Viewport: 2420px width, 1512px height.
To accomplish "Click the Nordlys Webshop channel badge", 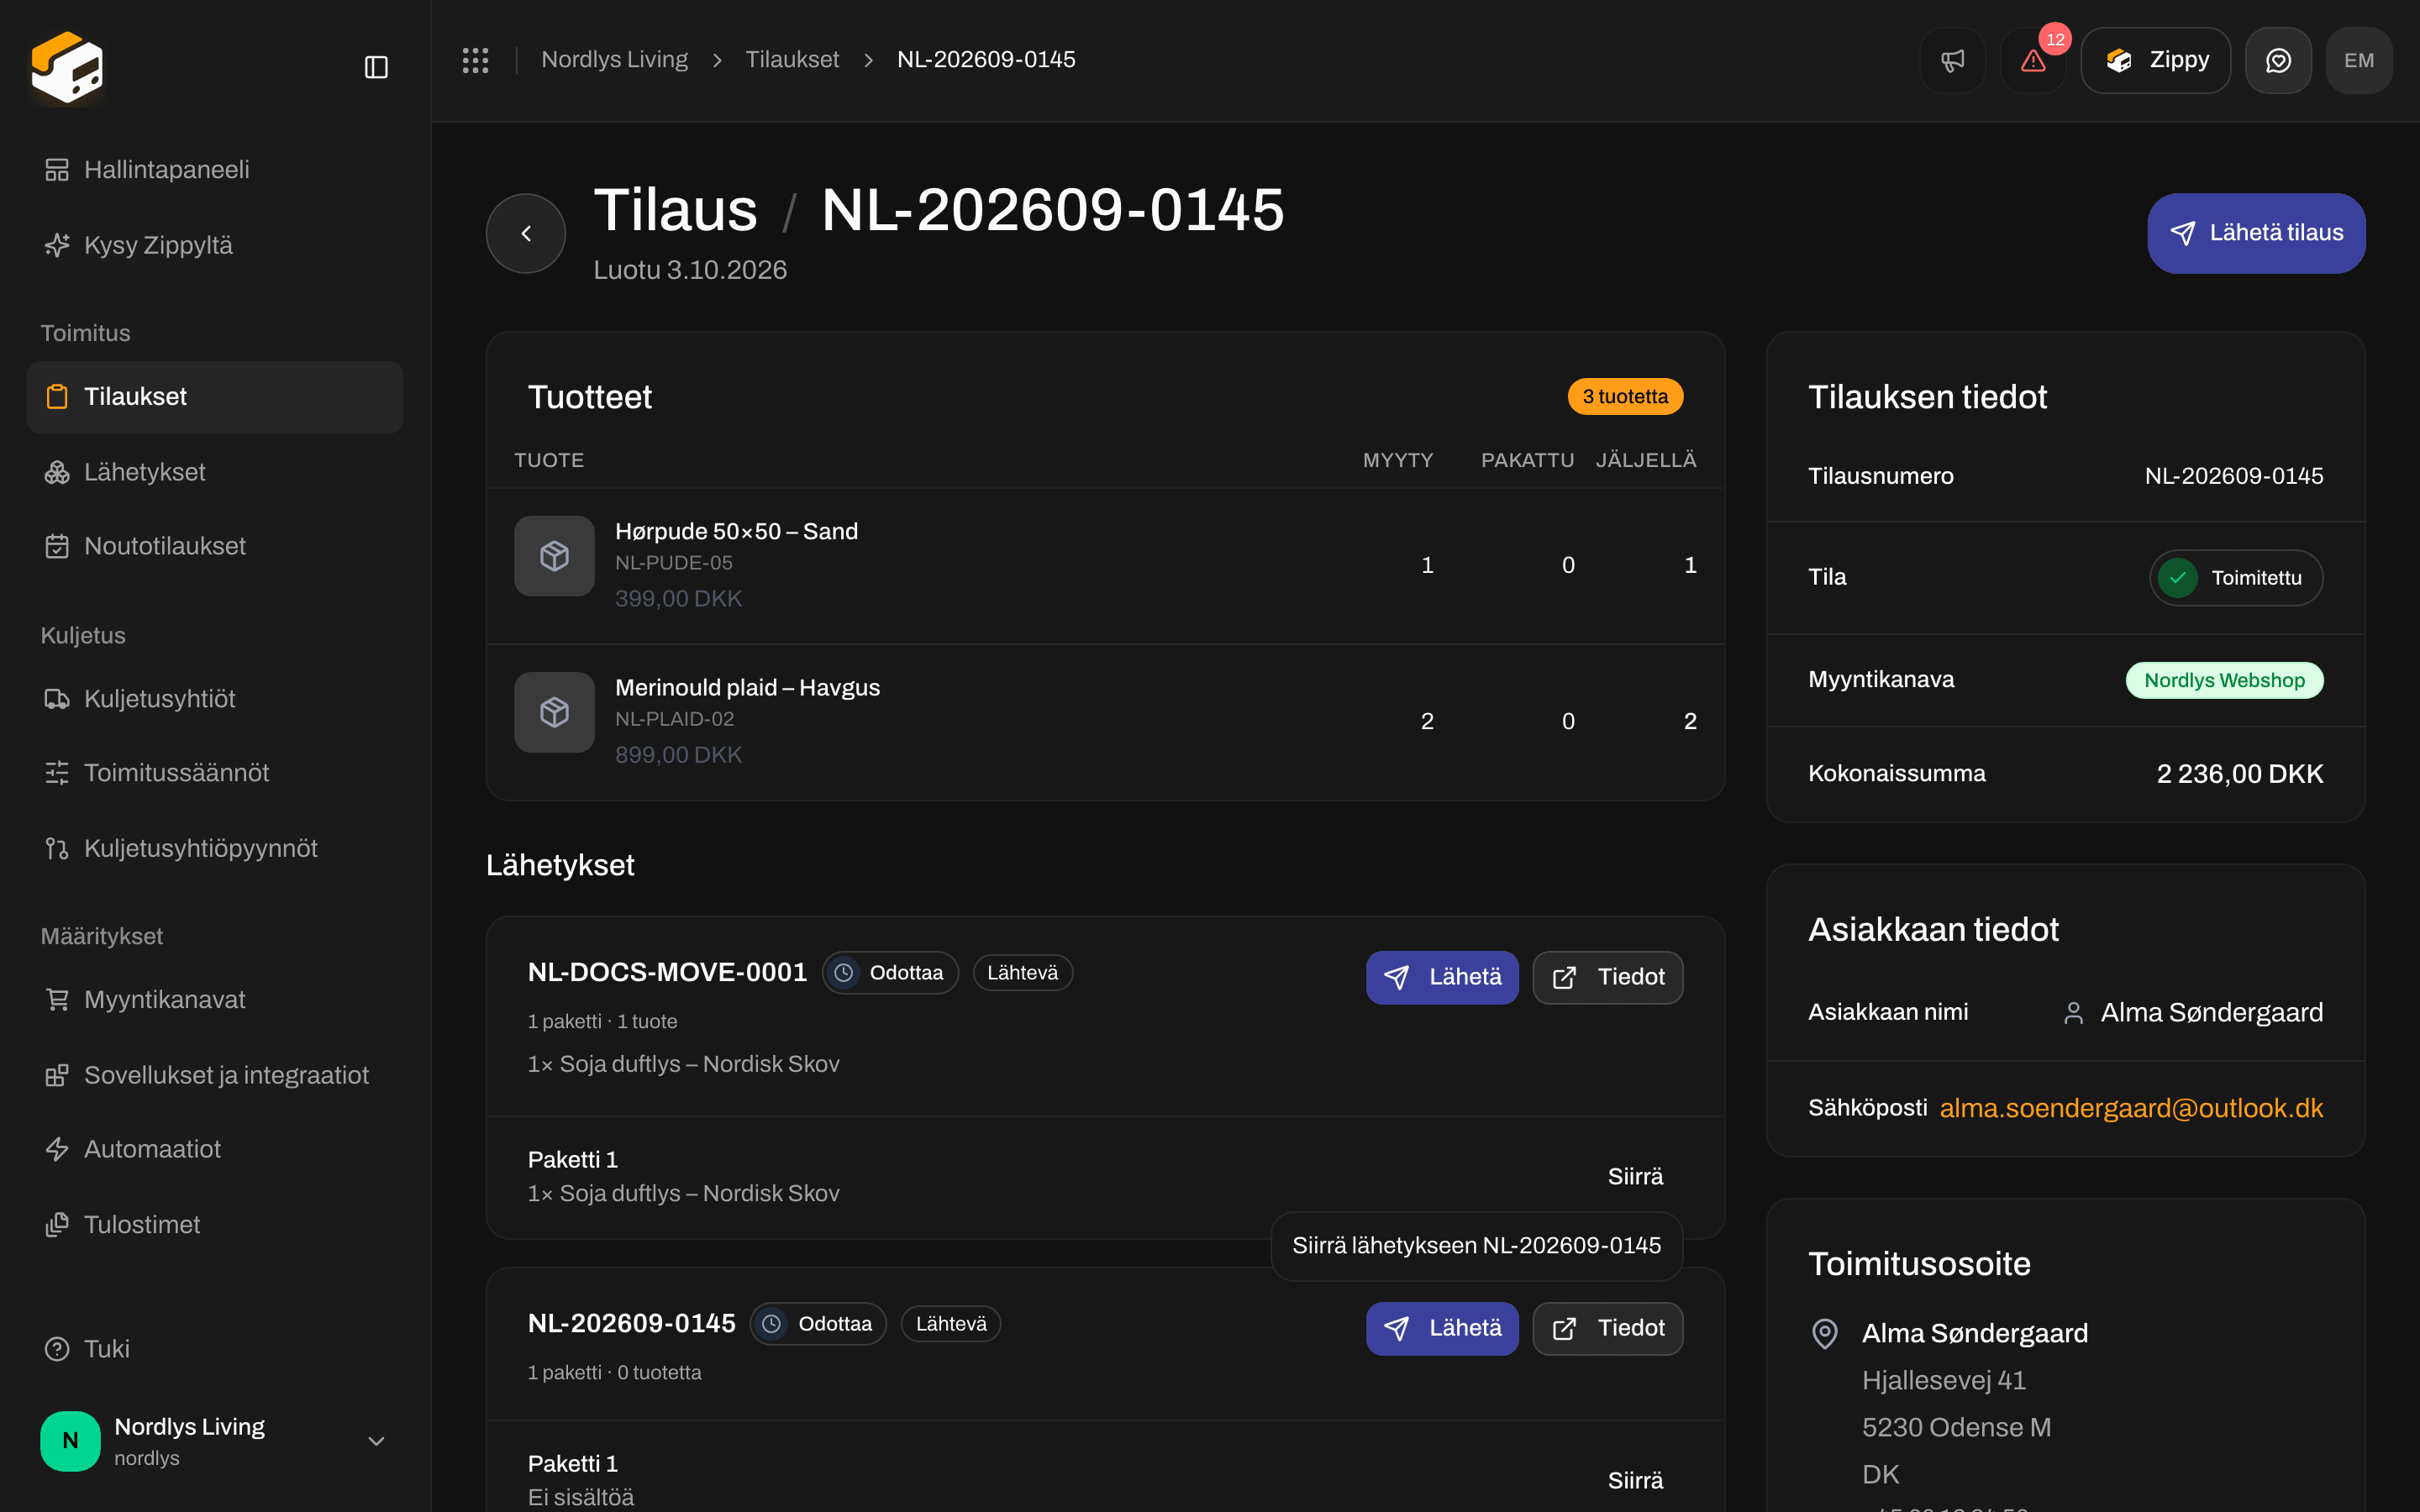I will [2224, 681].
